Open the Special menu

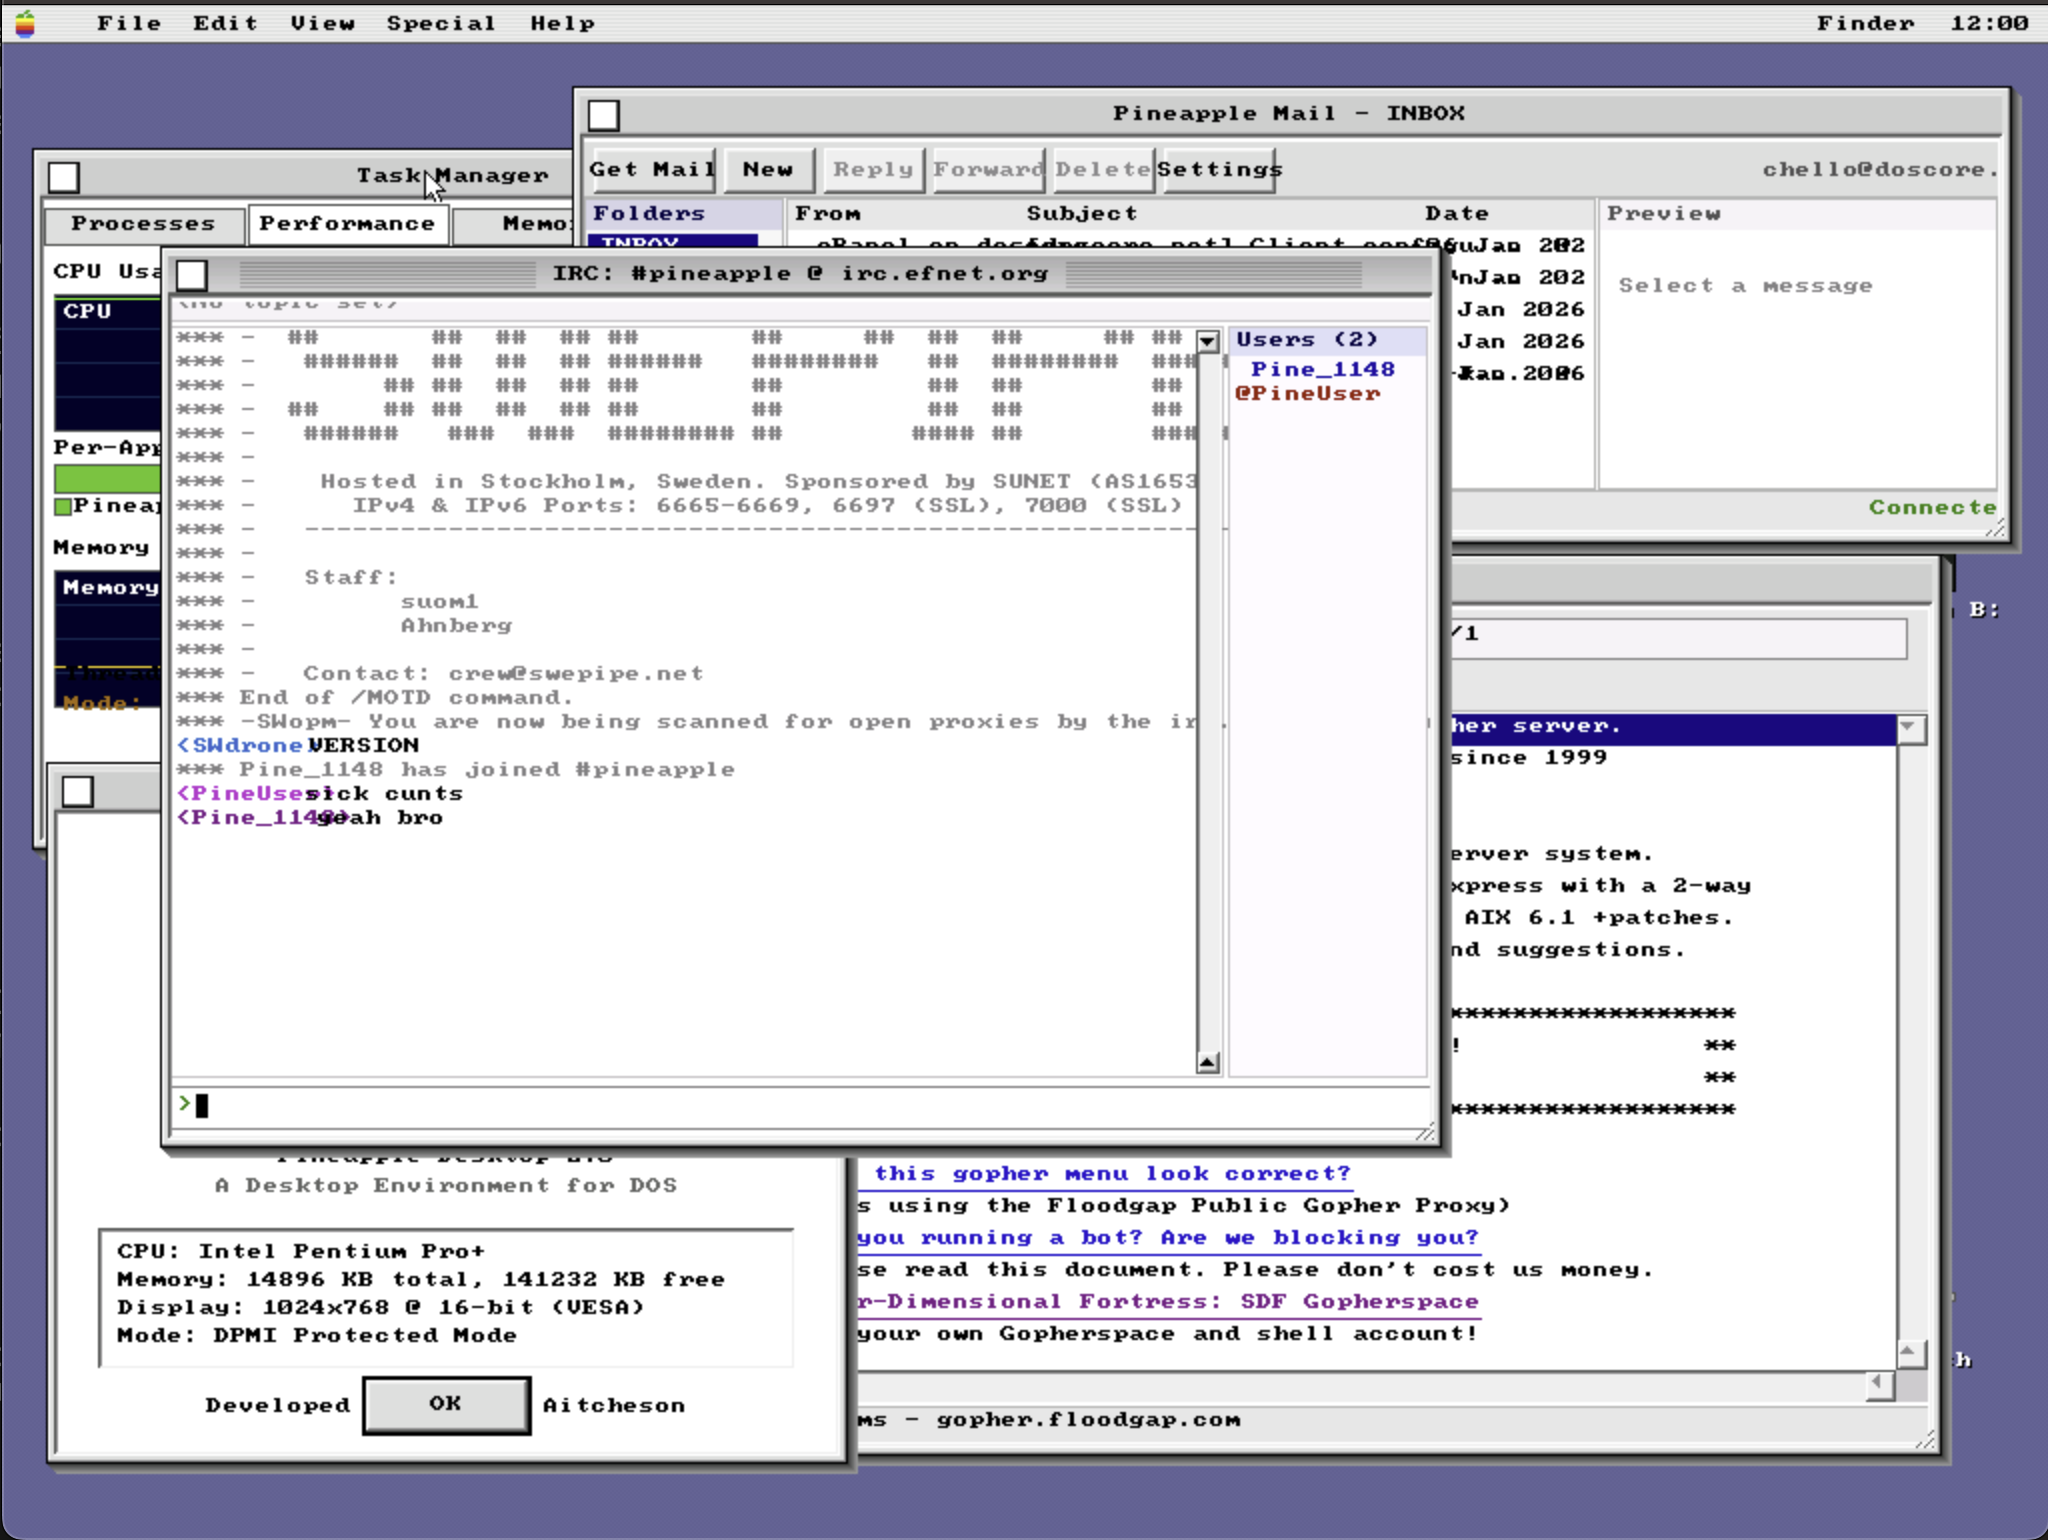[x=440, y=23]
